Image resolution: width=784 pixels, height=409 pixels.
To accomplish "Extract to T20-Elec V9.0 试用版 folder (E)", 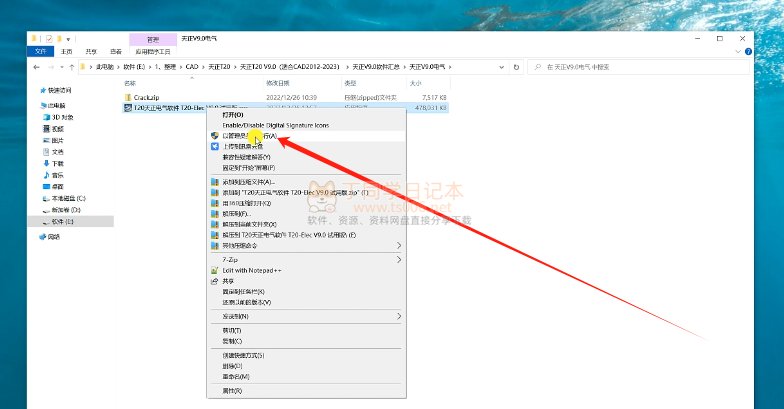I will (x=289, y=235).
